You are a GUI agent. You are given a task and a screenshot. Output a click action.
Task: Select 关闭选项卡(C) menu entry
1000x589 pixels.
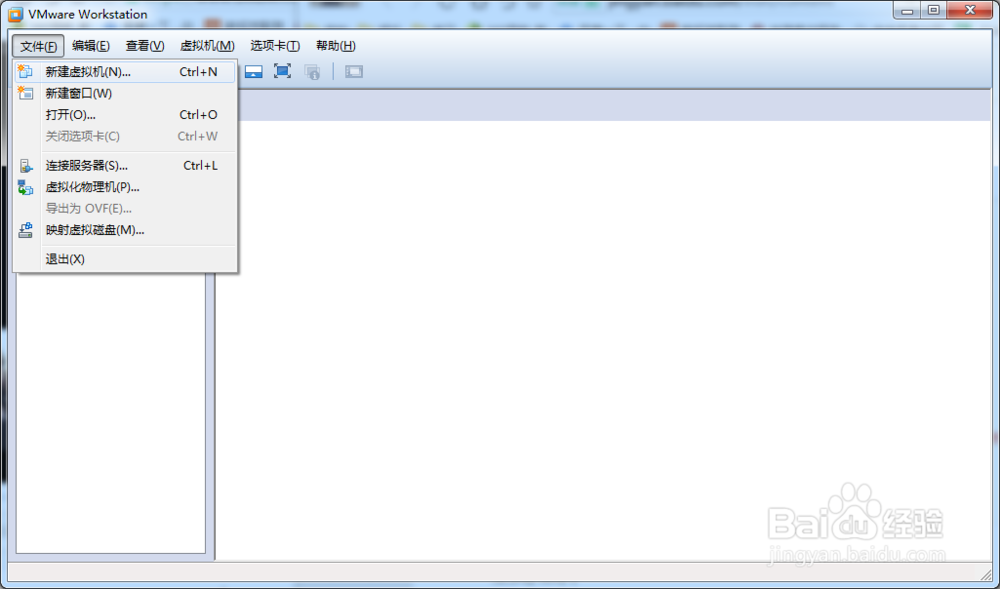(x=125, y=136)
